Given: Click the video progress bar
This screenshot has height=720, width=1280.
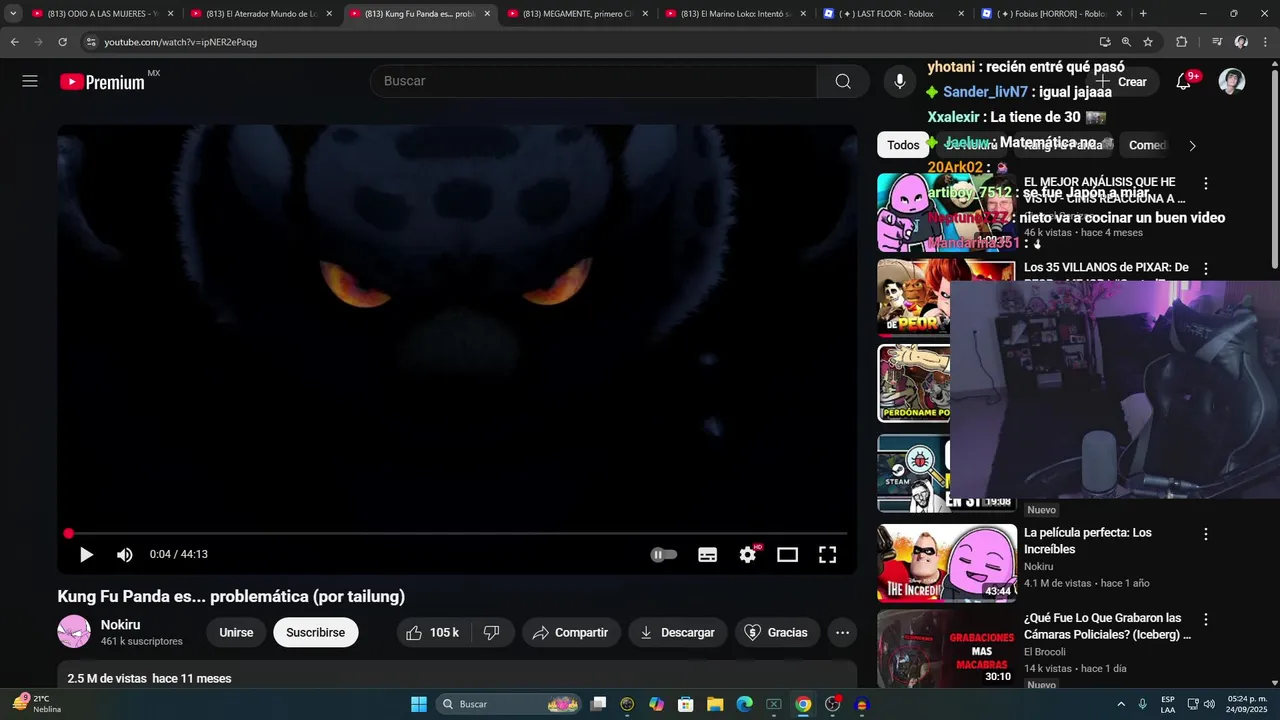Looking at the screenshot, I should tap(457, 534).
